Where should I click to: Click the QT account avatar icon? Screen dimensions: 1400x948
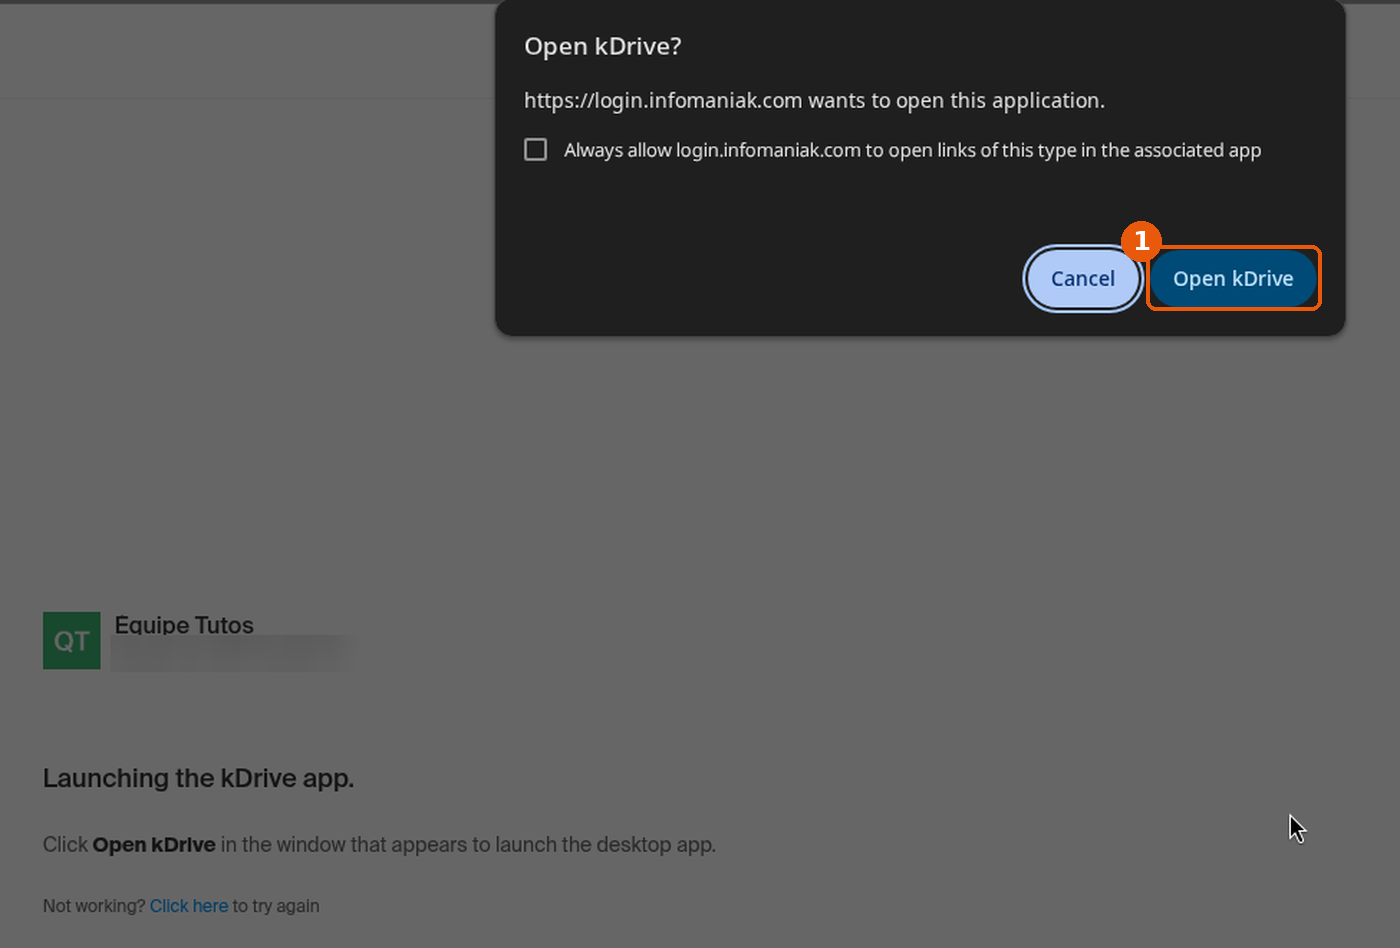pos(72,641)
